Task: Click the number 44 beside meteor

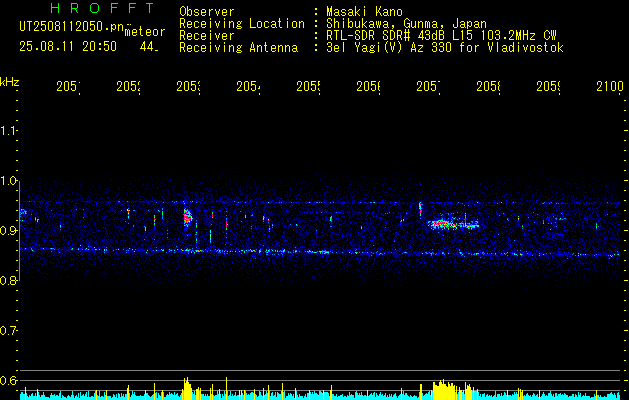Action: pyautogui.click(x=149, y=47)
